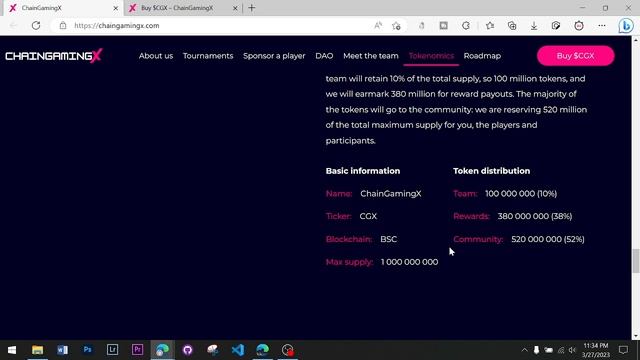Close the Buy $CGX tab
The image size is (640, 360).
235,8
